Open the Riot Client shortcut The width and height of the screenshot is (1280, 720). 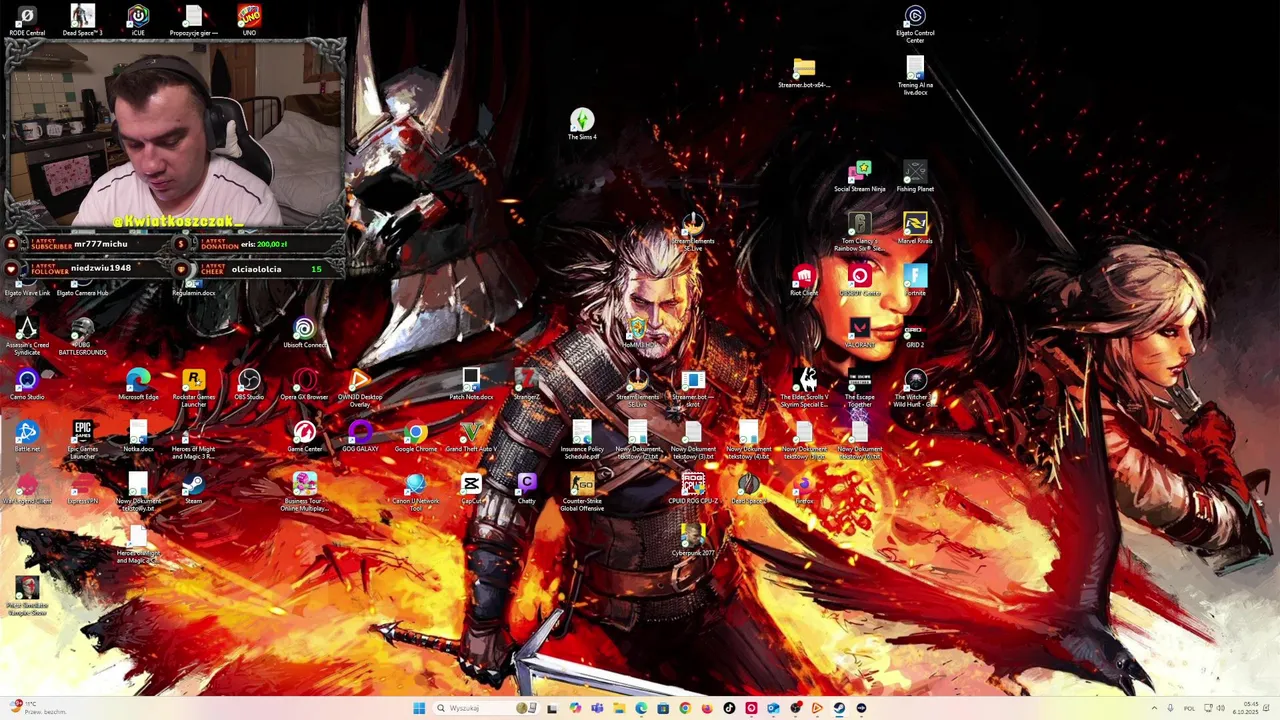[804, 281]
